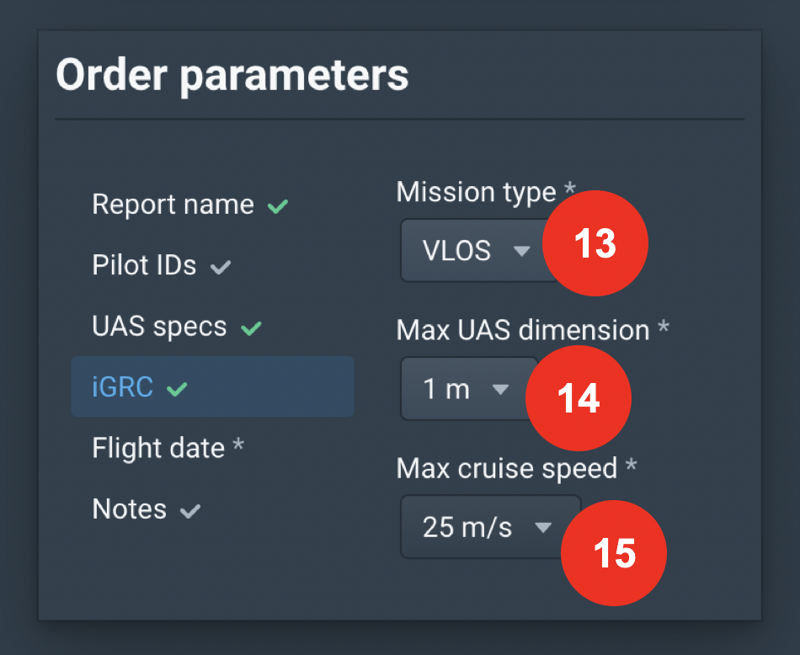The height and width of the screenshot is (655, 800).
Task: Click the Max UAS dimension label
Action: click(x=523, y=330)
